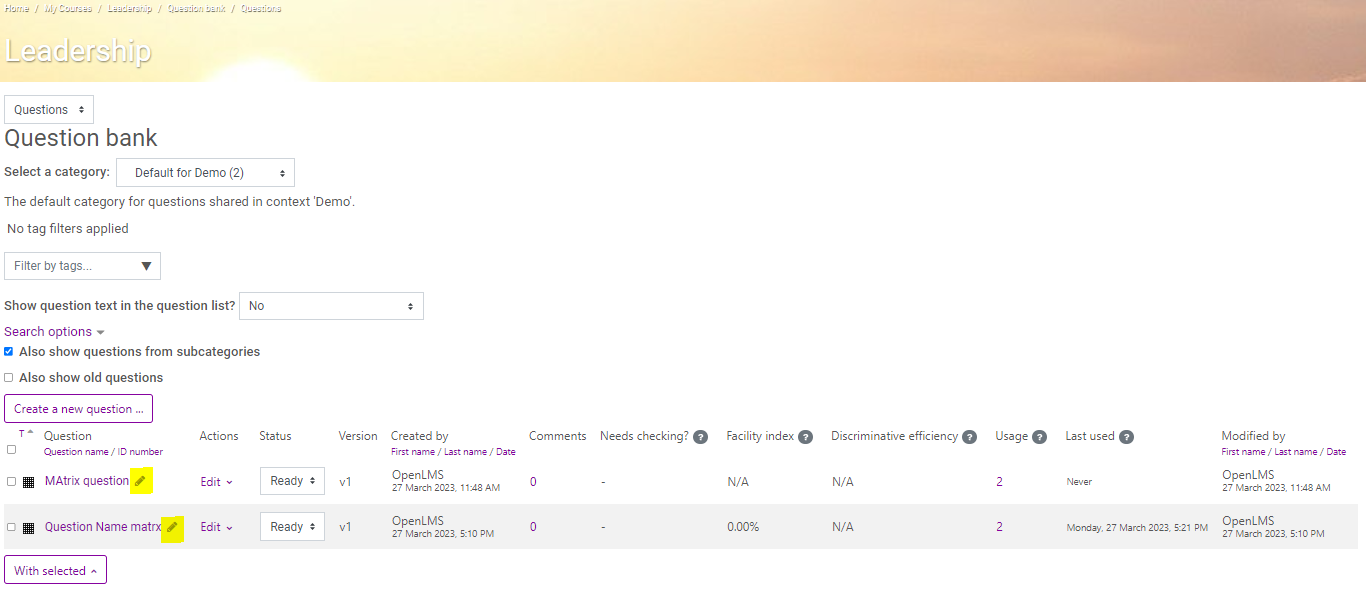Open help icon for Needs checking column
This screenshot has height=597, width=1366.
coord(700,437)
